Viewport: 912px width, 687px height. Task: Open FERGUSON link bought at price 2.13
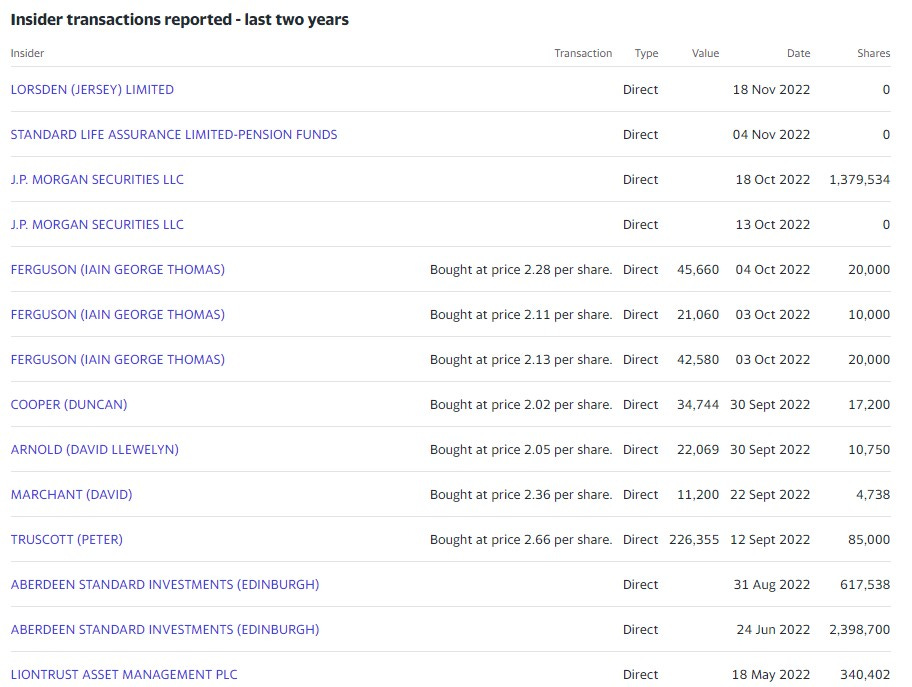coord(117,359)
